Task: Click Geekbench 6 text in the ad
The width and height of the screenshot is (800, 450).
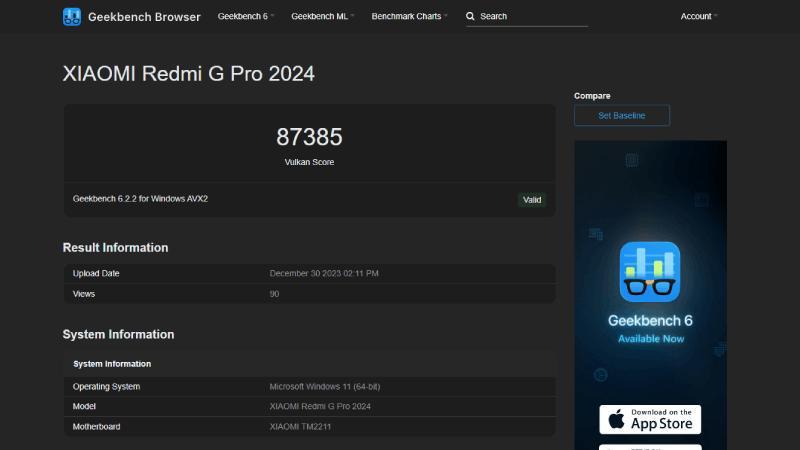Action: pyautogui.click(x=650, y=320)
